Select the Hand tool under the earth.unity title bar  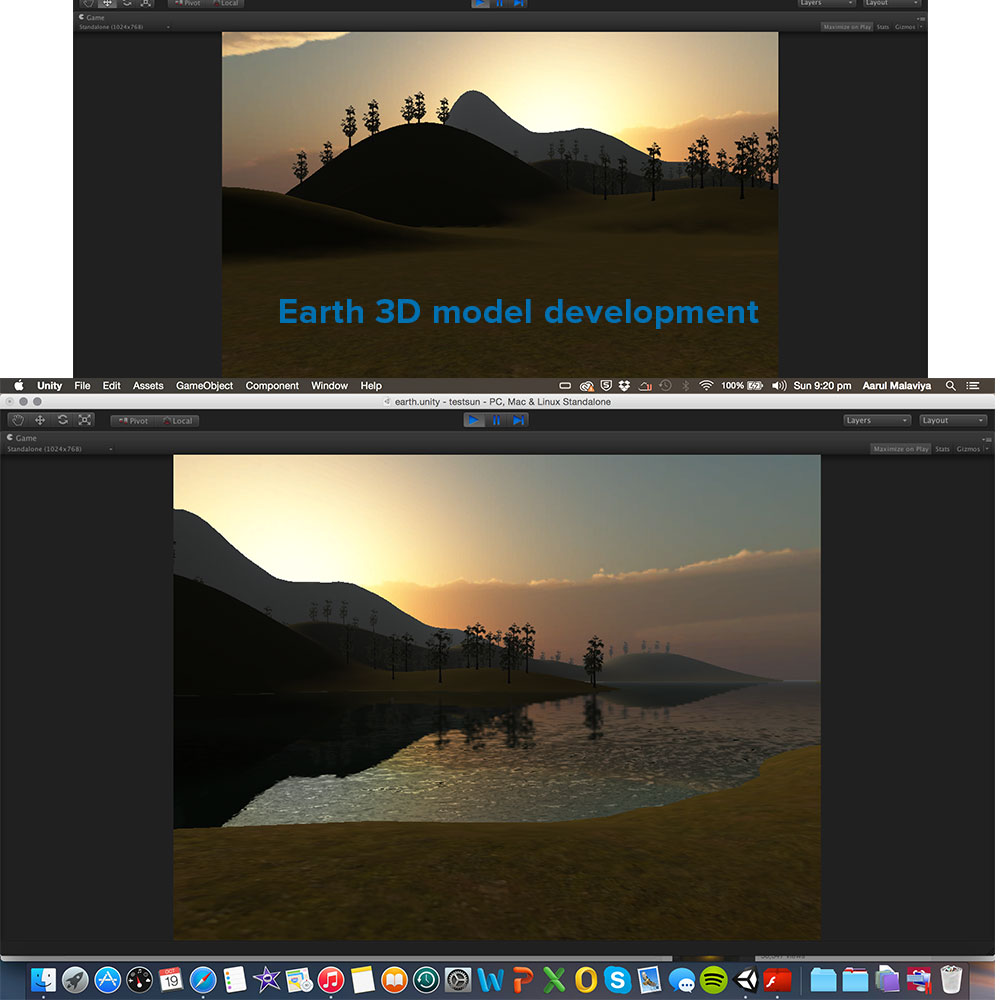[x=17, y=420]
